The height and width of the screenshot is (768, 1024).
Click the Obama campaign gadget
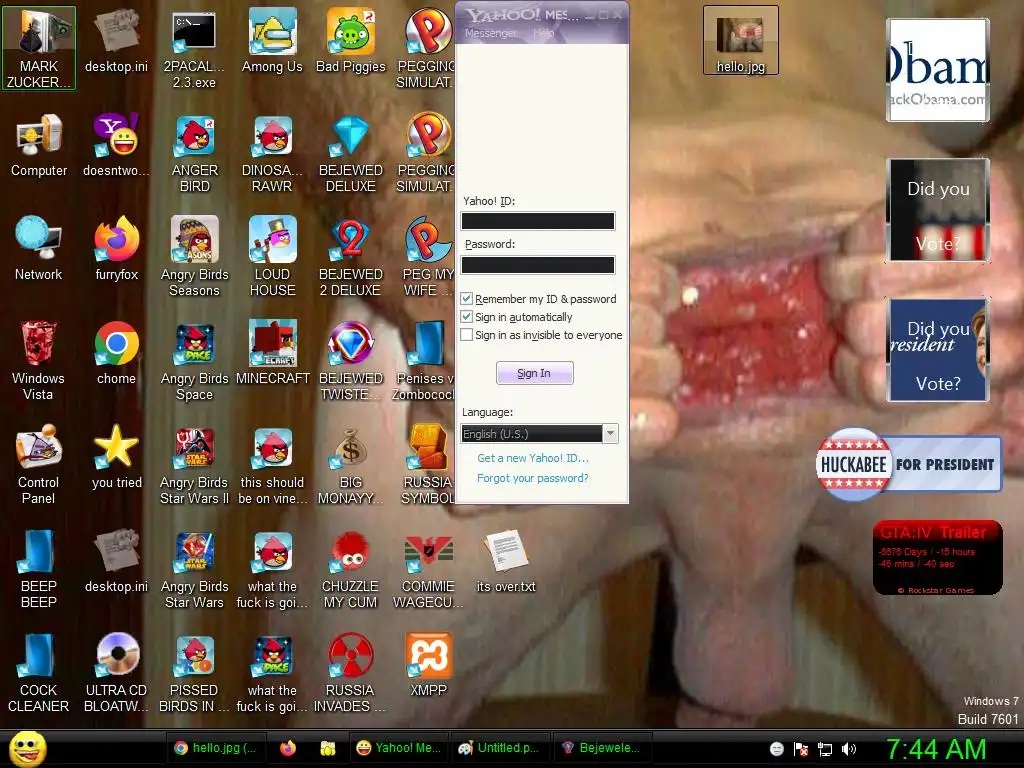click(938, 70)
